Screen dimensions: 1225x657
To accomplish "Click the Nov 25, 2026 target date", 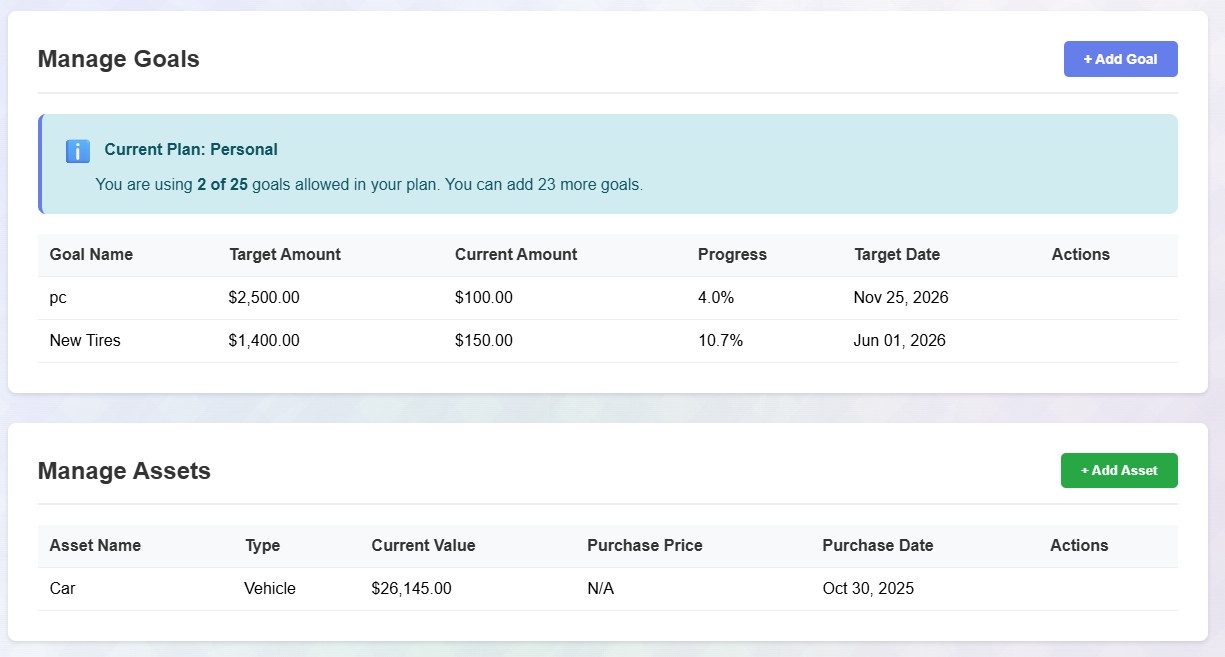I will (x=901, y=297).
